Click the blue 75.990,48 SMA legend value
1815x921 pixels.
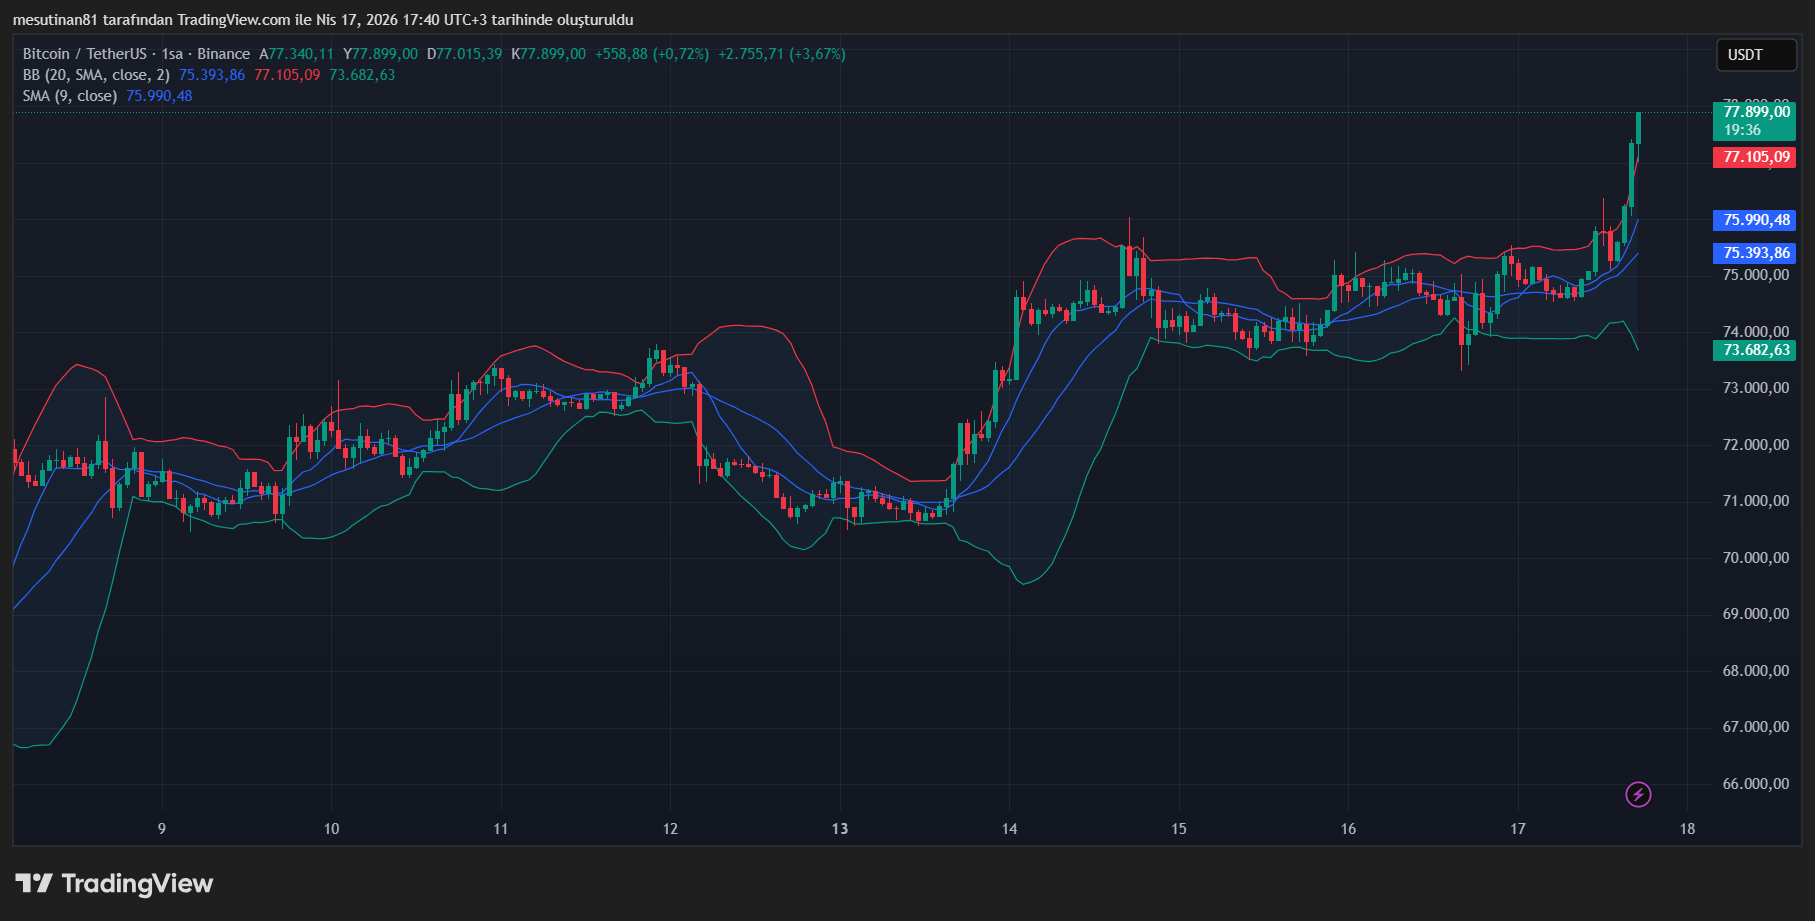158,95
